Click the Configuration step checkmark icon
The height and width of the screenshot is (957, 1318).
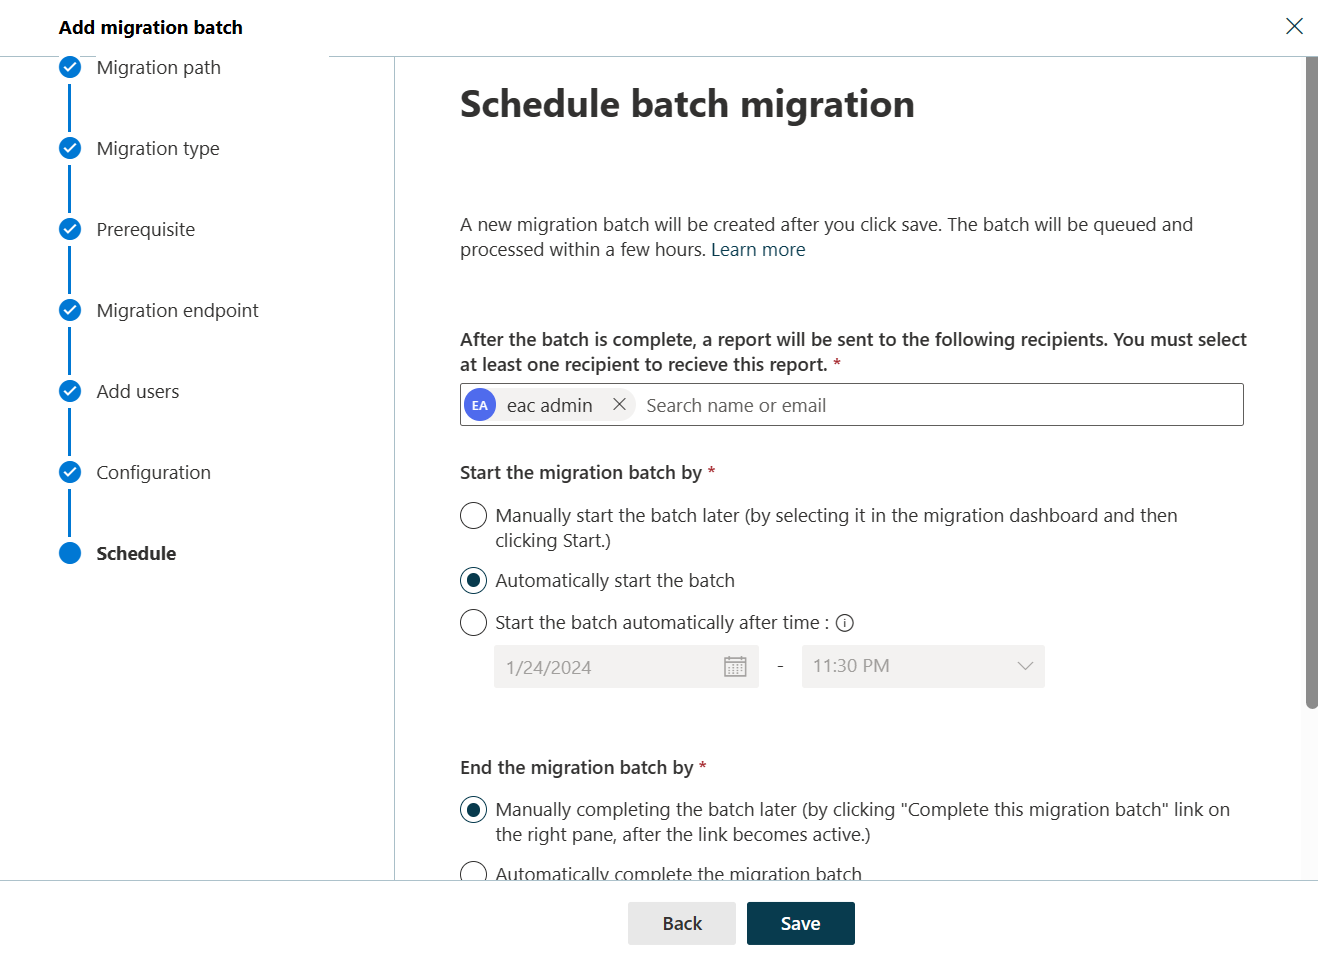tap(70, 472)
